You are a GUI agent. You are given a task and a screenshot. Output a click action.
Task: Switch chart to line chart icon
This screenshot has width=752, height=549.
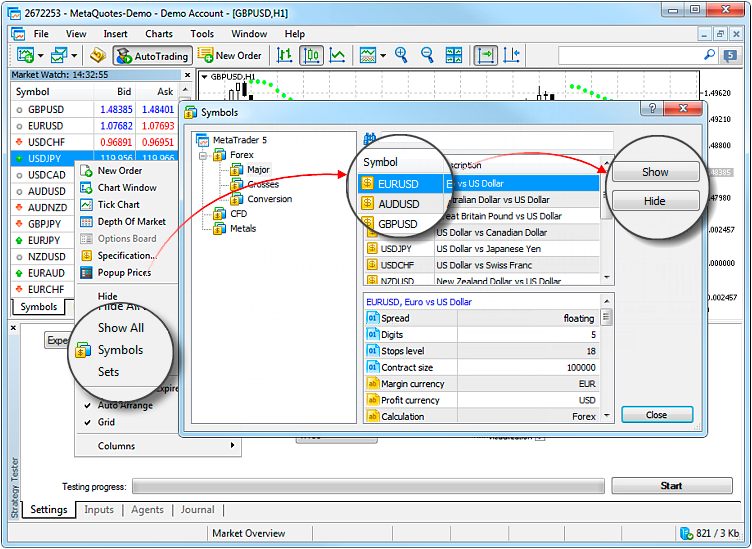coord(338,55)
